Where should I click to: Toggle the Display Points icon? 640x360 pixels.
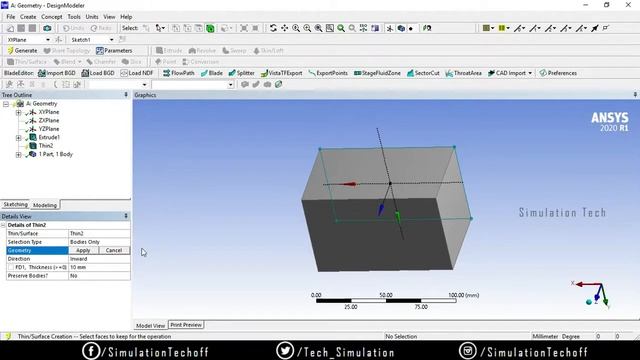[x=411, y=28]
